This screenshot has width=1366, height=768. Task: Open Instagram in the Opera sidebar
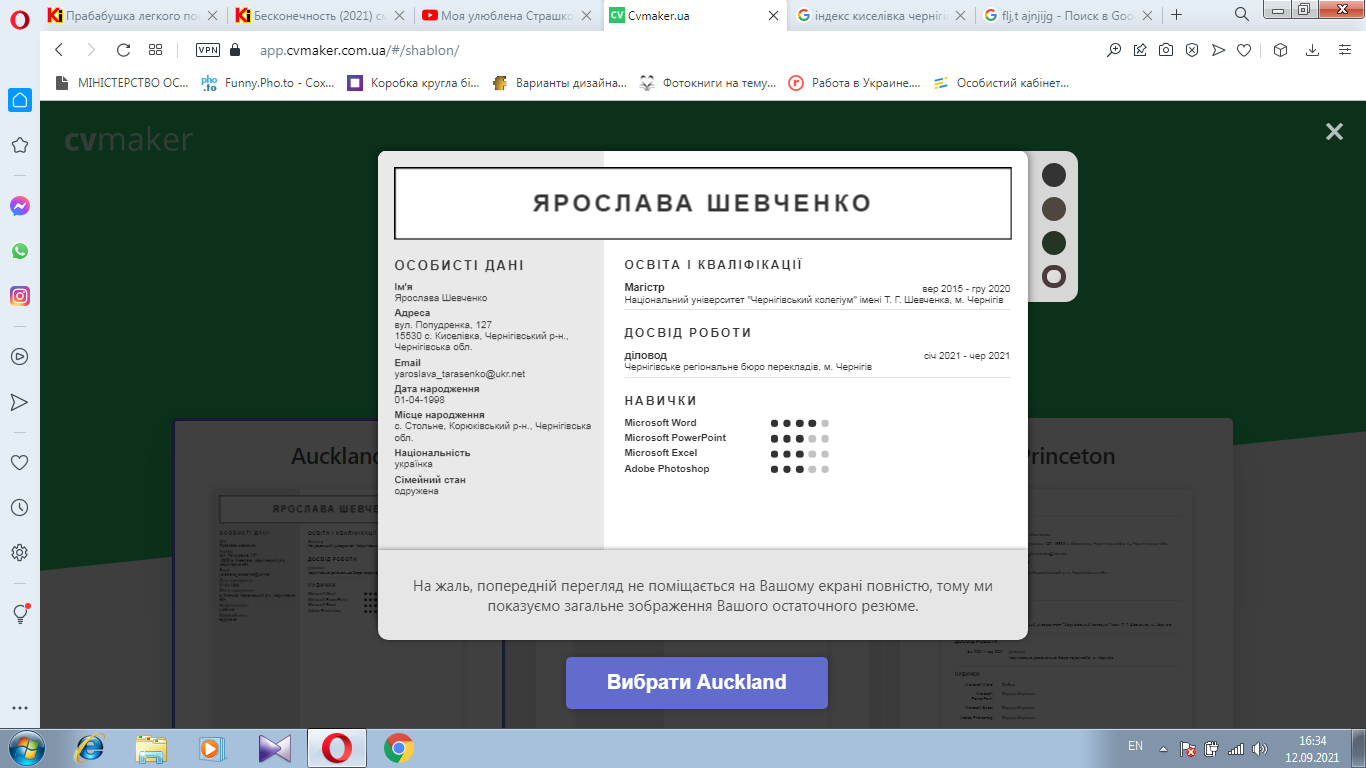click(19, 296)
